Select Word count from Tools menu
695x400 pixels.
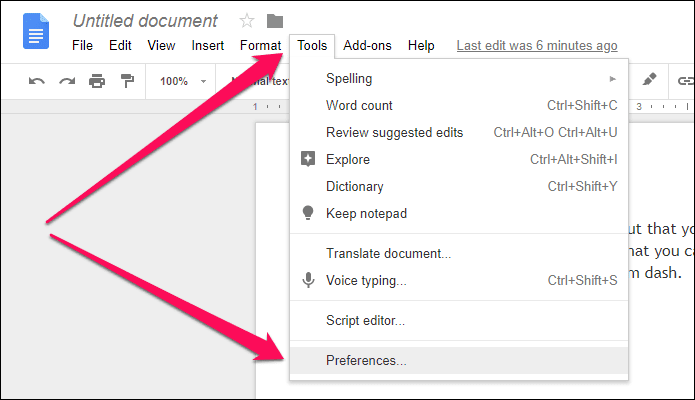point(459,106)
